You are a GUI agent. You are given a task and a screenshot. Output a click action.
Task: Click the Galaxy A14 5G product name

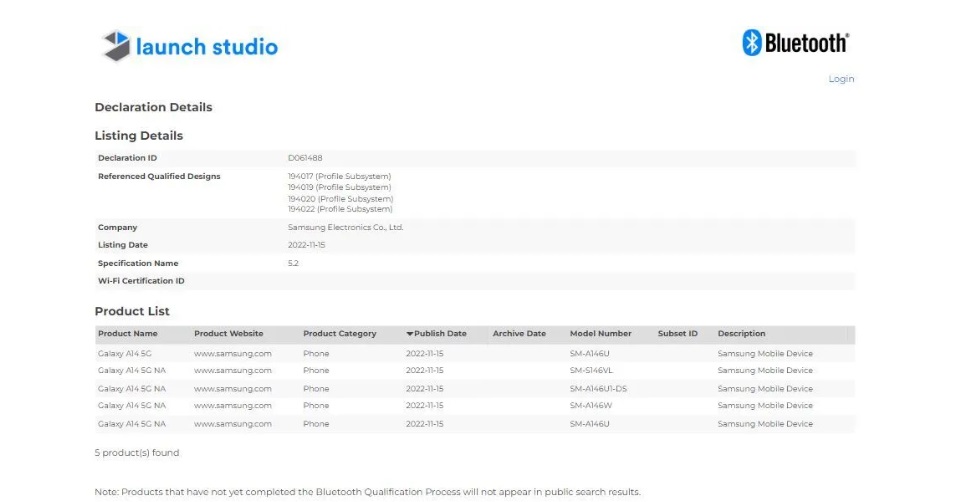pyautogui.click(x=125, y=354)
